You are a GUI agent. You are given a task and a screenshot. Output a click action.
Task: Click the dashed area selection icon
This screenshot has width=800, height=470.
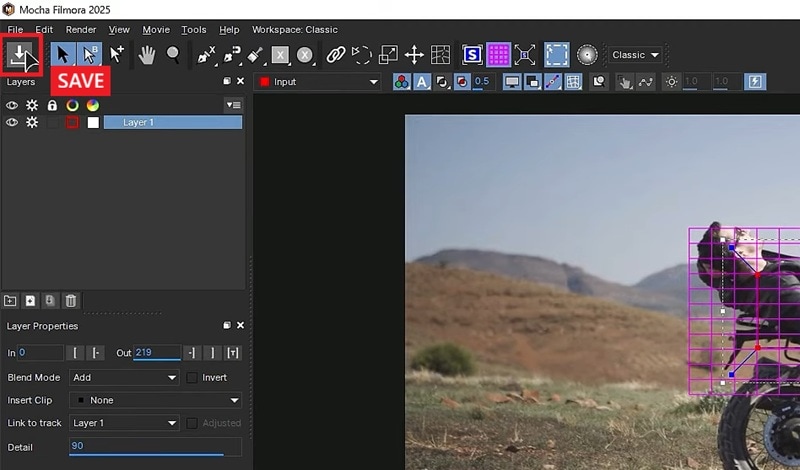tap(556, 55)
